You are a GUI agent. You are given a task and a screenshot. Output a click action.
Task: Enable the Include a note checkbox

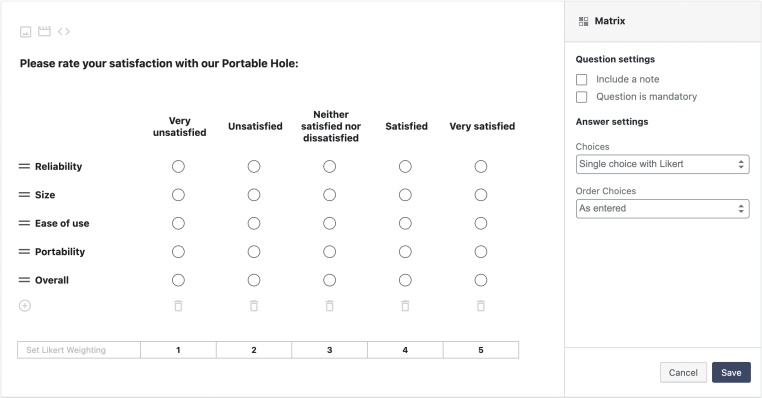[581, 79]
